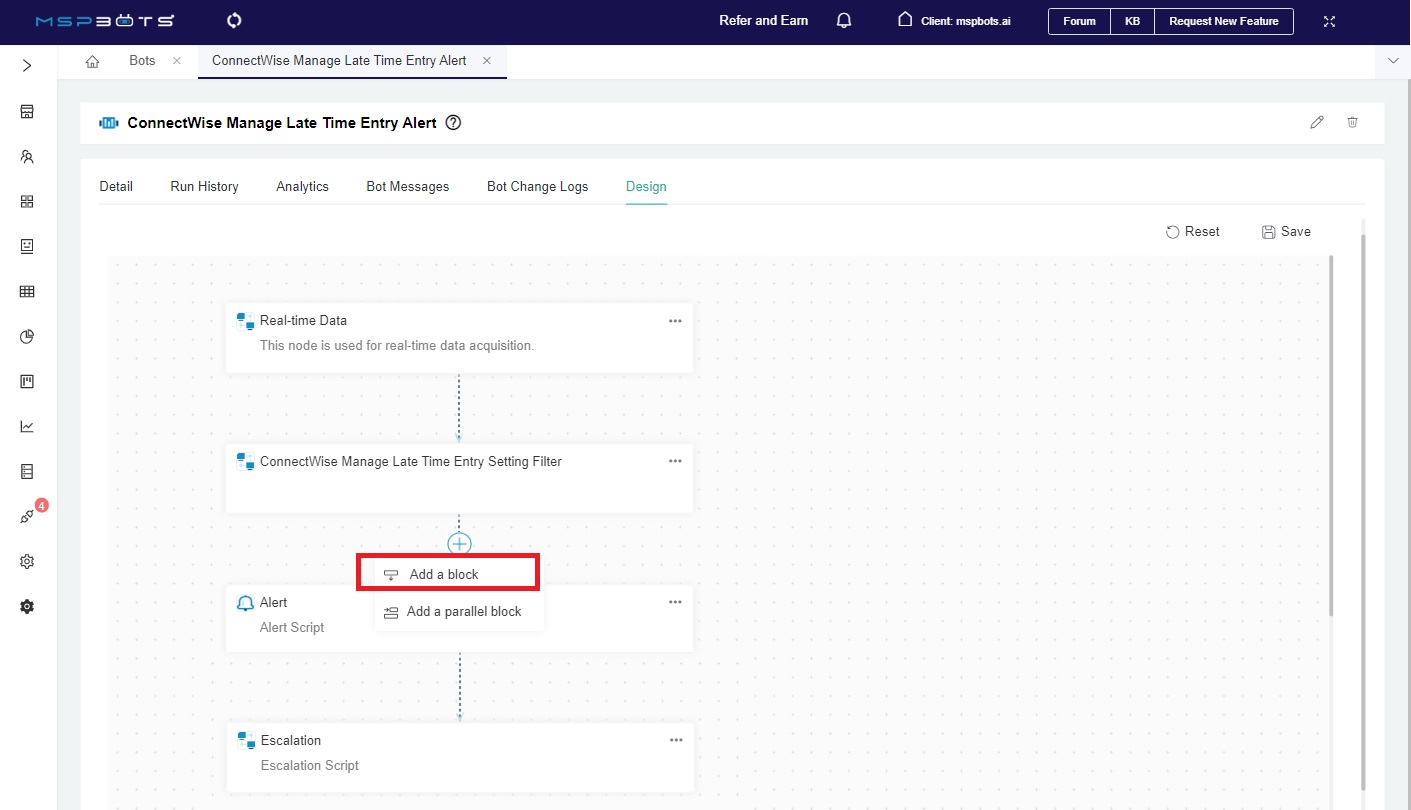Go to home tab icon
The width and height of the screenshot is (1411, 810).
93,61
